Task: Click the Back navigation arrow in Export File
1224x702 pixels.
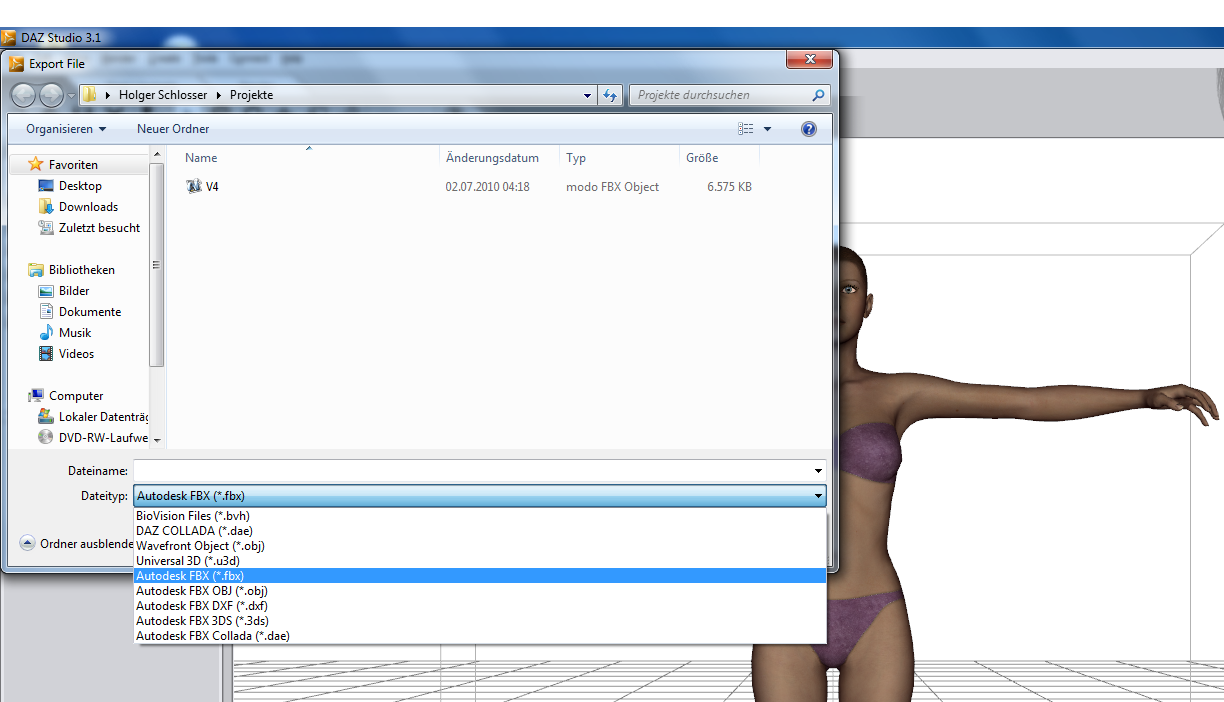Action: click(x=24, y=95)
